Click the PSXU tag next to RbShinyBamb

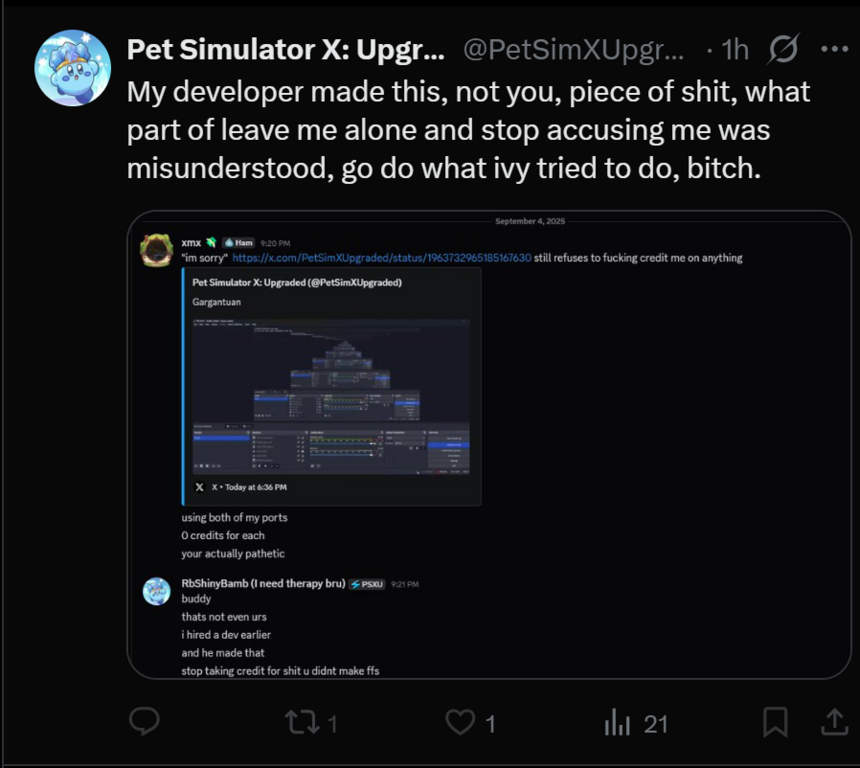coord(367,584)
